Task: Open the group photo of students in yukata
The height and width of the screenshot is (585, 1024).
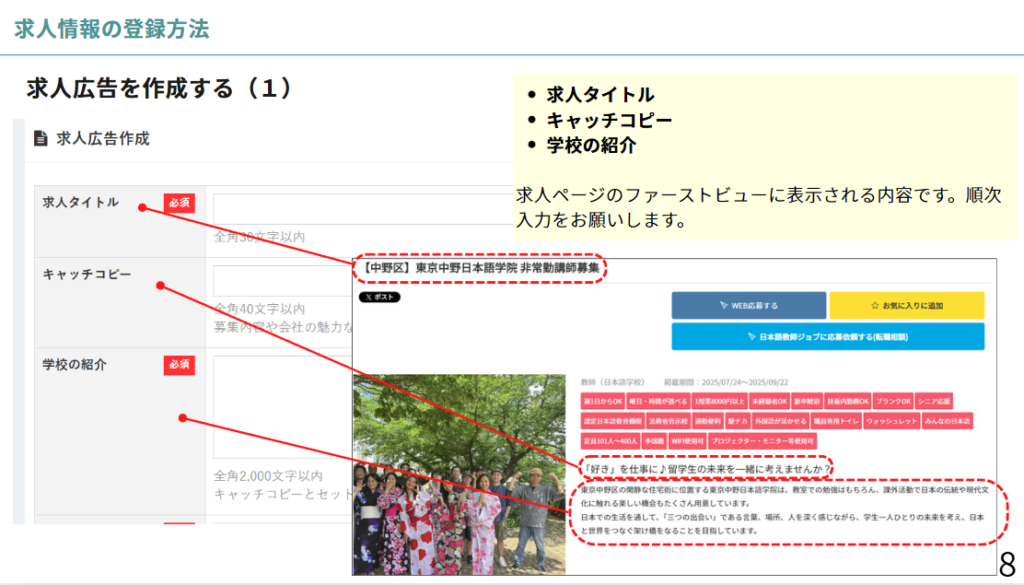Action: 459,470
